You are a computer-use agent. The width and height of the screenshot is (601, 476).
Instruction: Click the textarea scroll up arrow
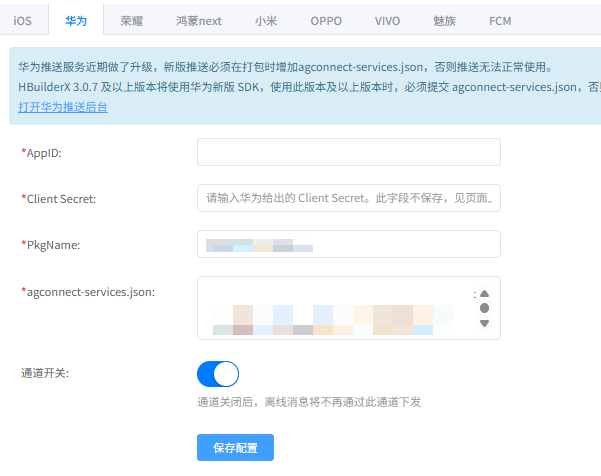pyautogui.click(x=484, y=294)
